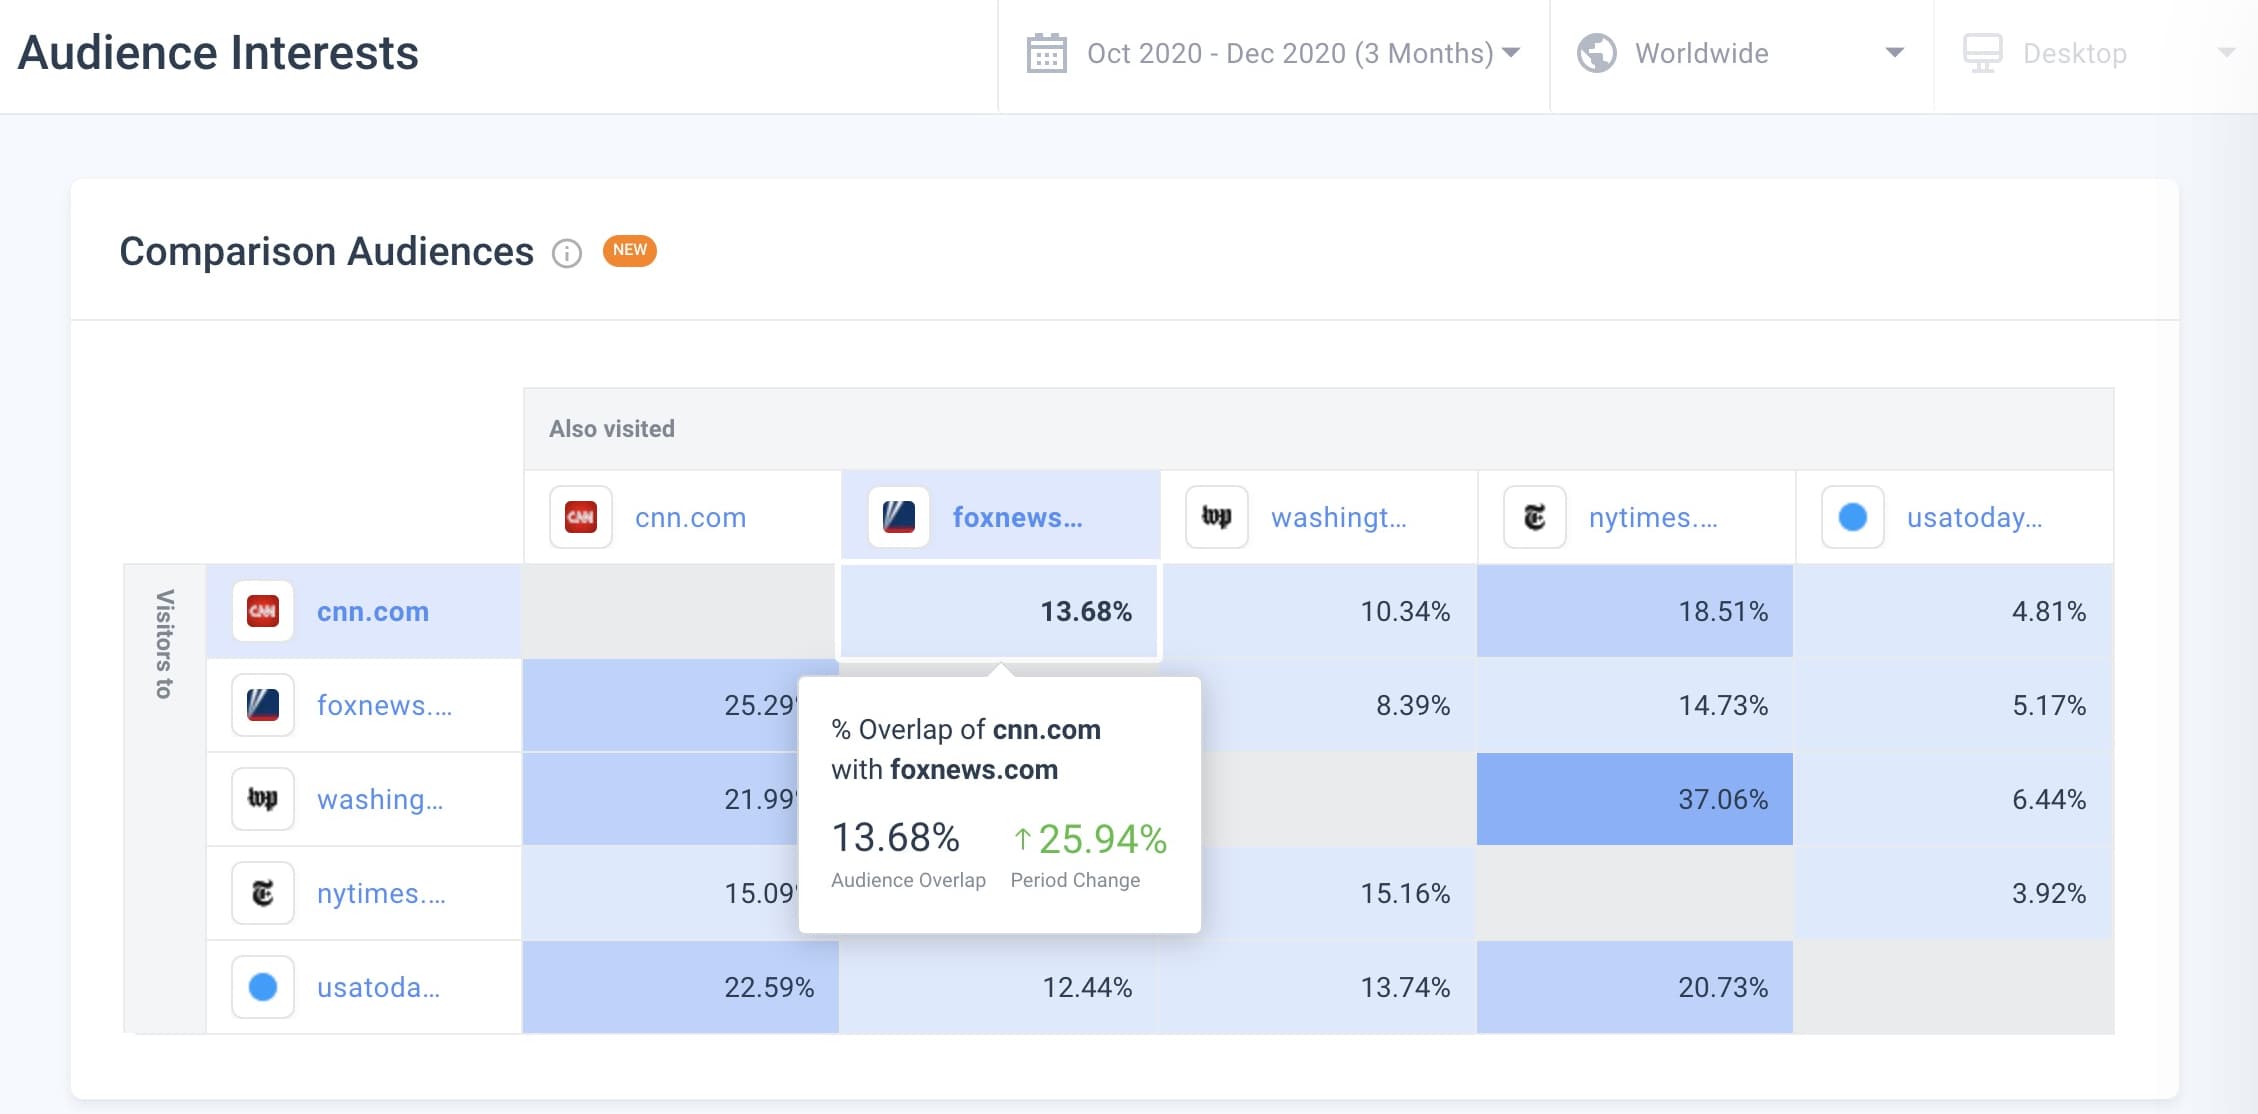This screenshot has width=2258, height=1114.
Task: Select the 13.74% cell
Action: (x=1317, y=987)
